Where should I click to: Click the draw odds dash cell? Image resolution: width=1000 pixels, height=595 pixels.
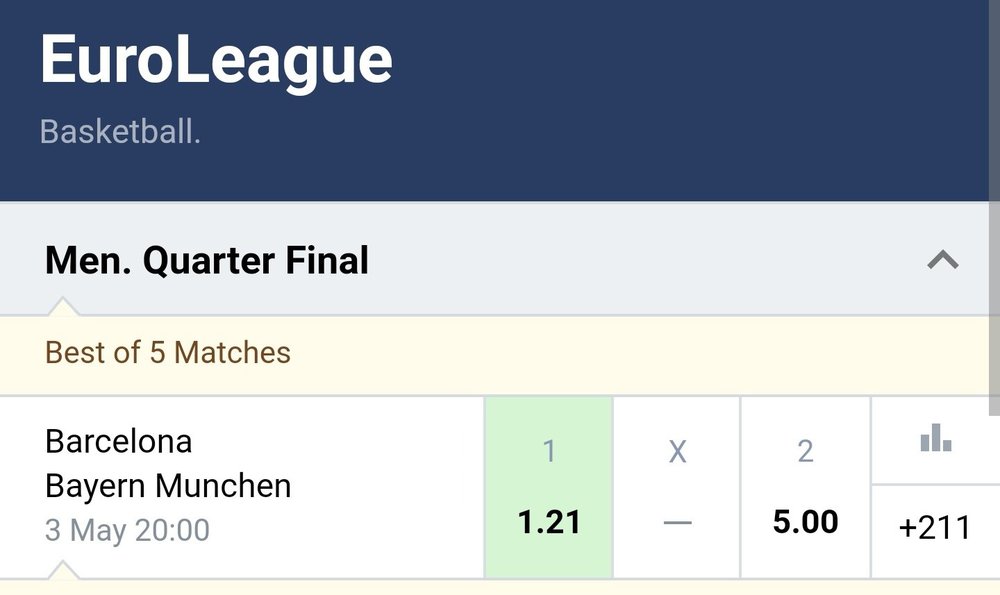677,521
